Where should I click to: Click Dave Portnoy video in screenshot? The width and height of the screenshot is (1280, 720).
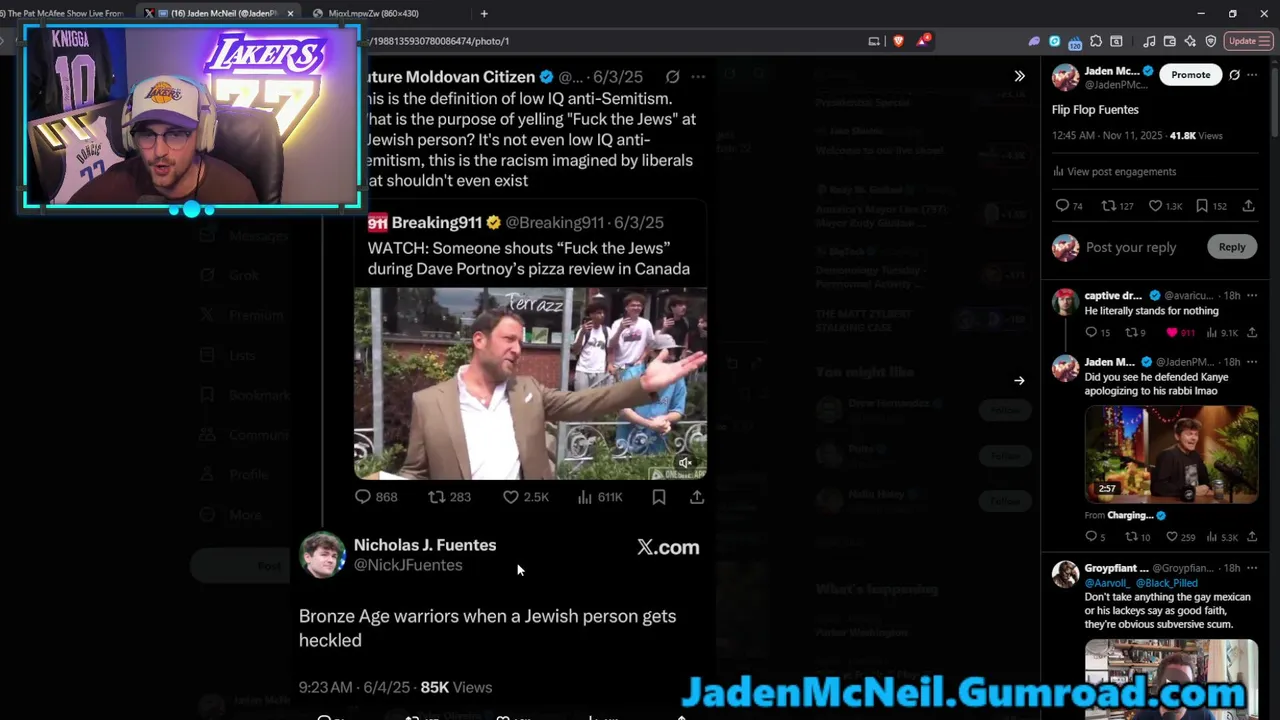point(530,384)
